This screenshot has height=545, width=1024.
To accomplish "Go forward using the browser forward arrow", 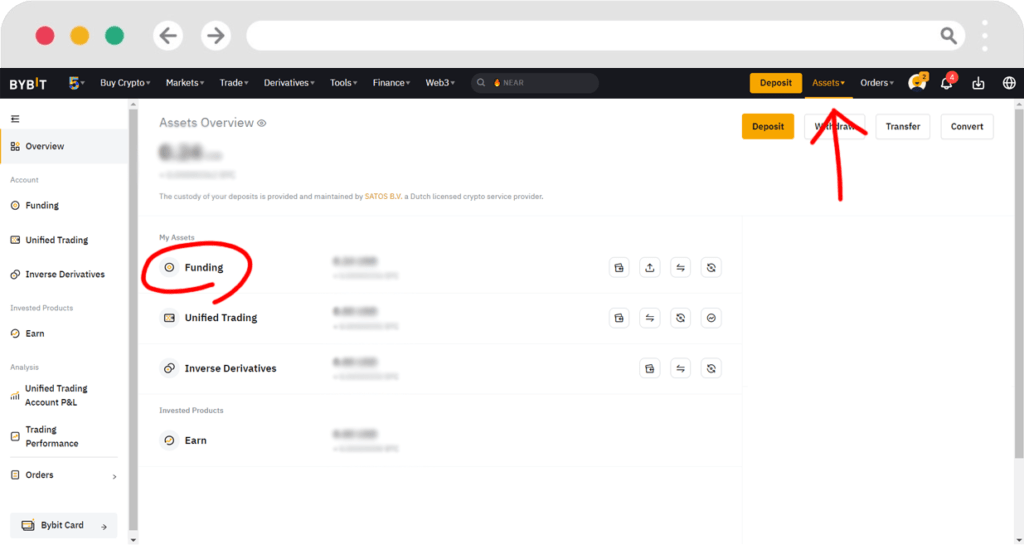I will point(216,35).
